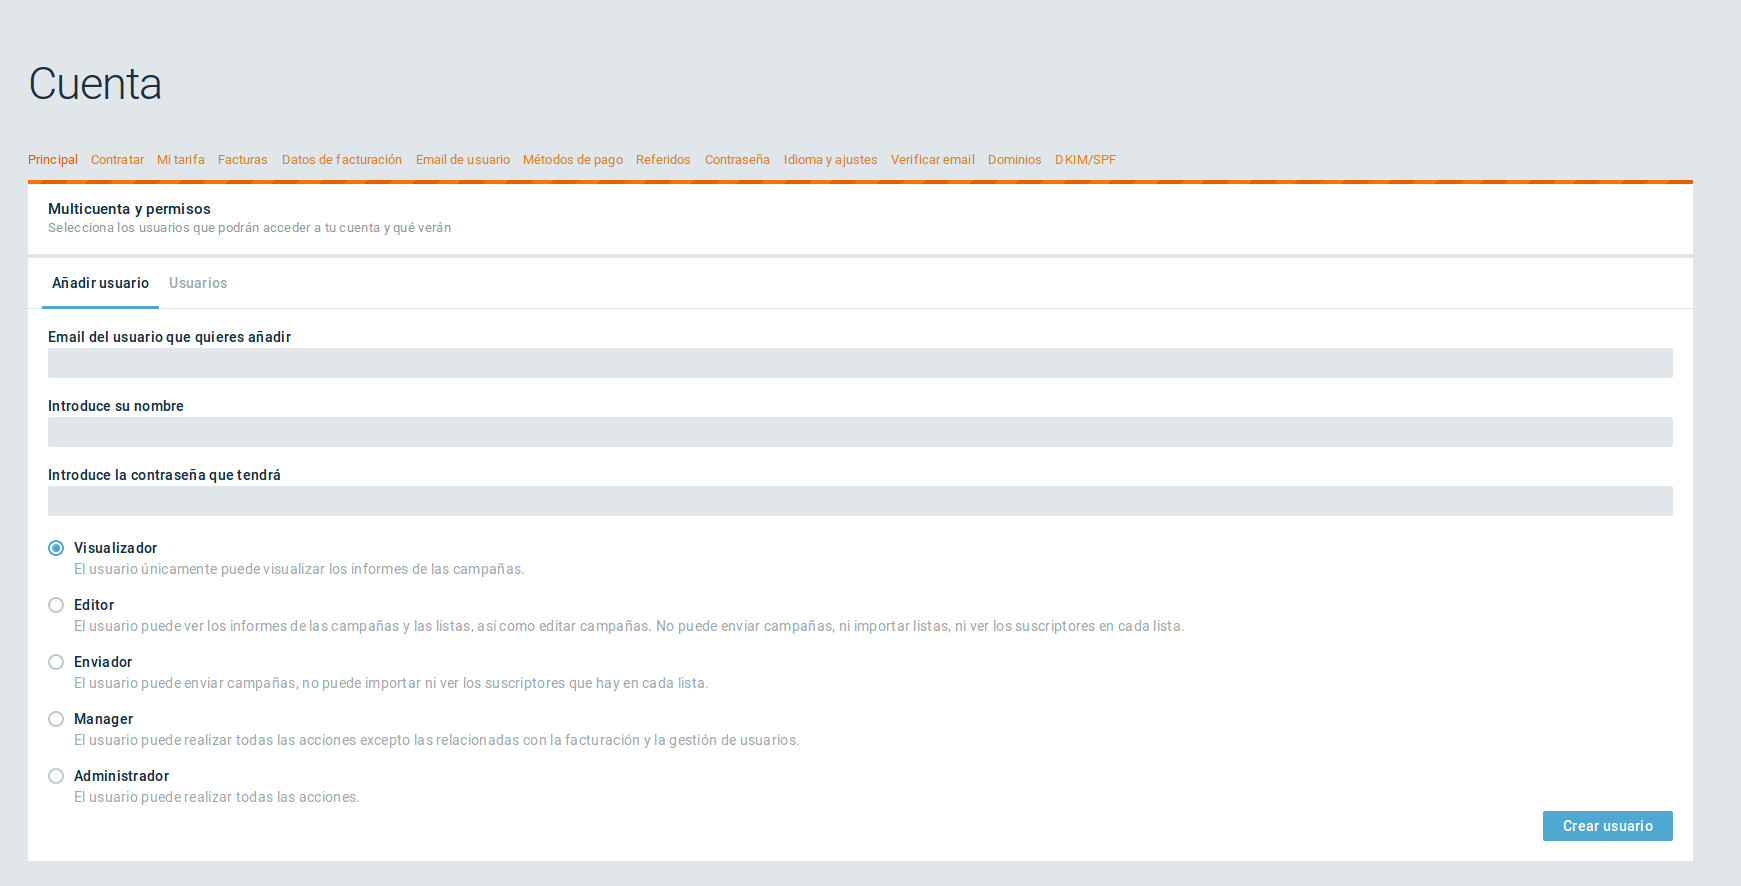This screenshot has width=1741, height=886.
Task: Open the Añadir usuario tab
Action: coord(100,283)
